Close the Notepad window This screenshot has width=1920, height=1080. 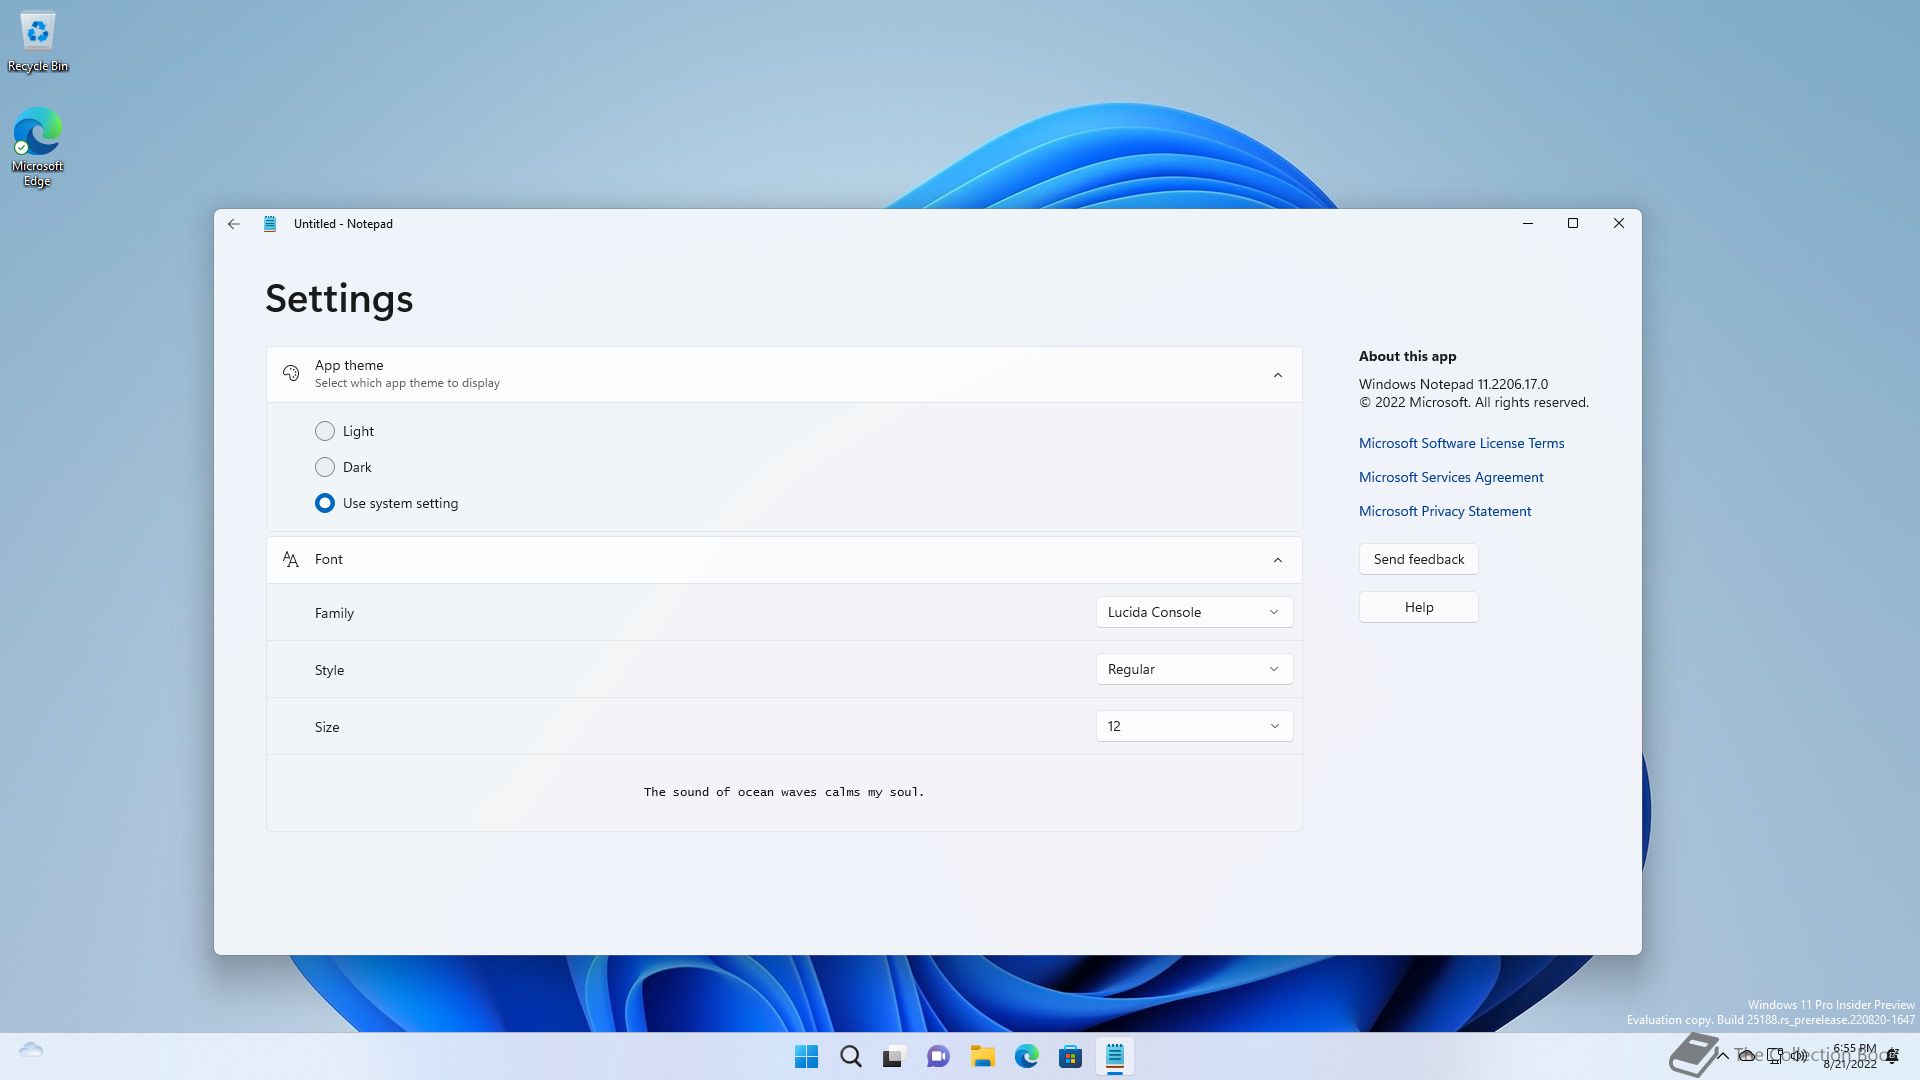pyautogui.click(x=1618, y=224)
